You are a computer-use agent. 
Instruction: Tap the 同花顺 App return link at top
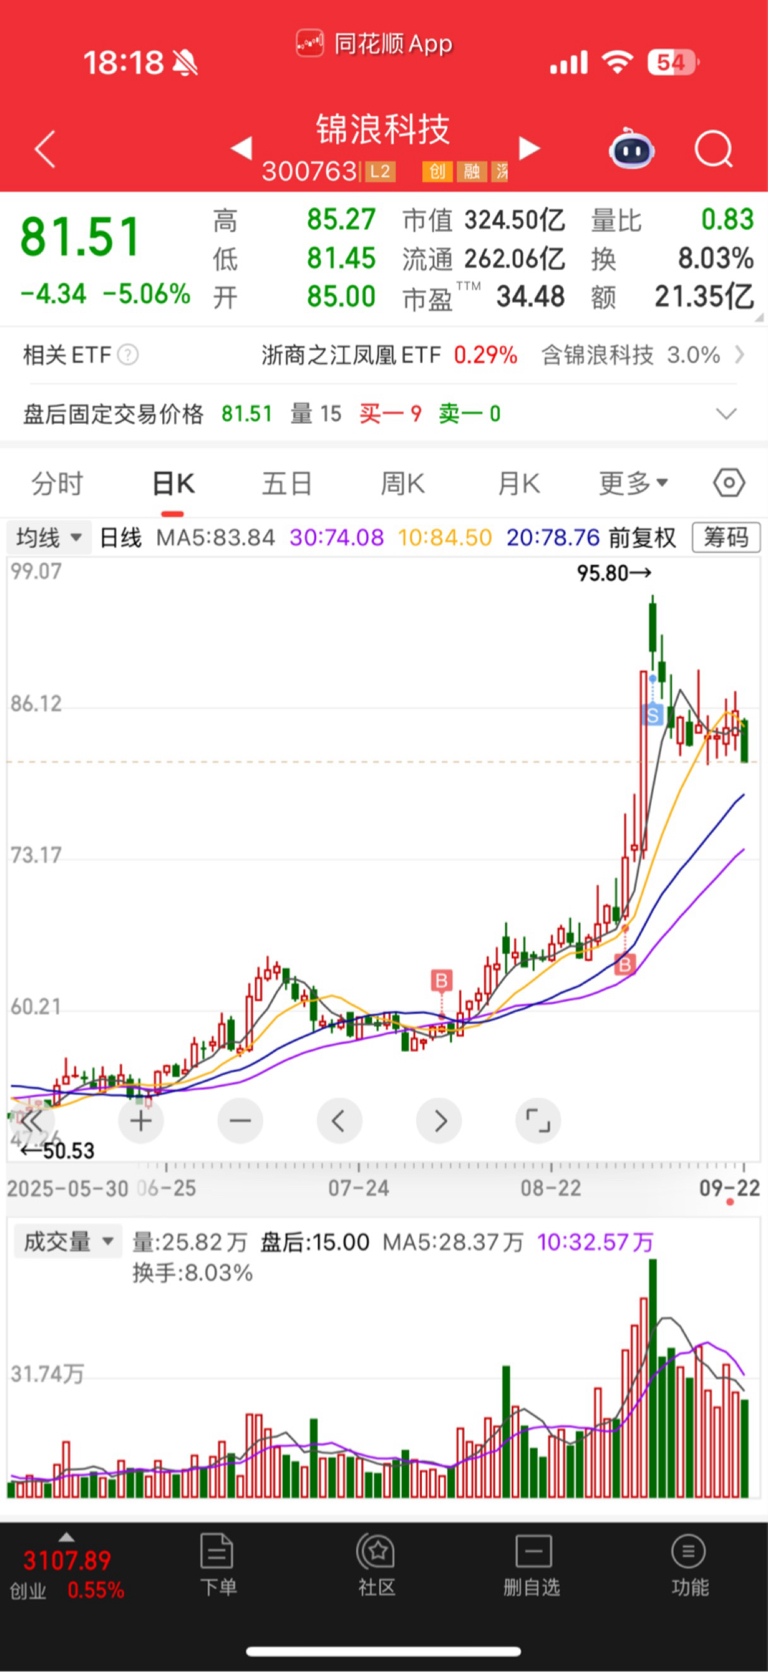pos(374,44)
